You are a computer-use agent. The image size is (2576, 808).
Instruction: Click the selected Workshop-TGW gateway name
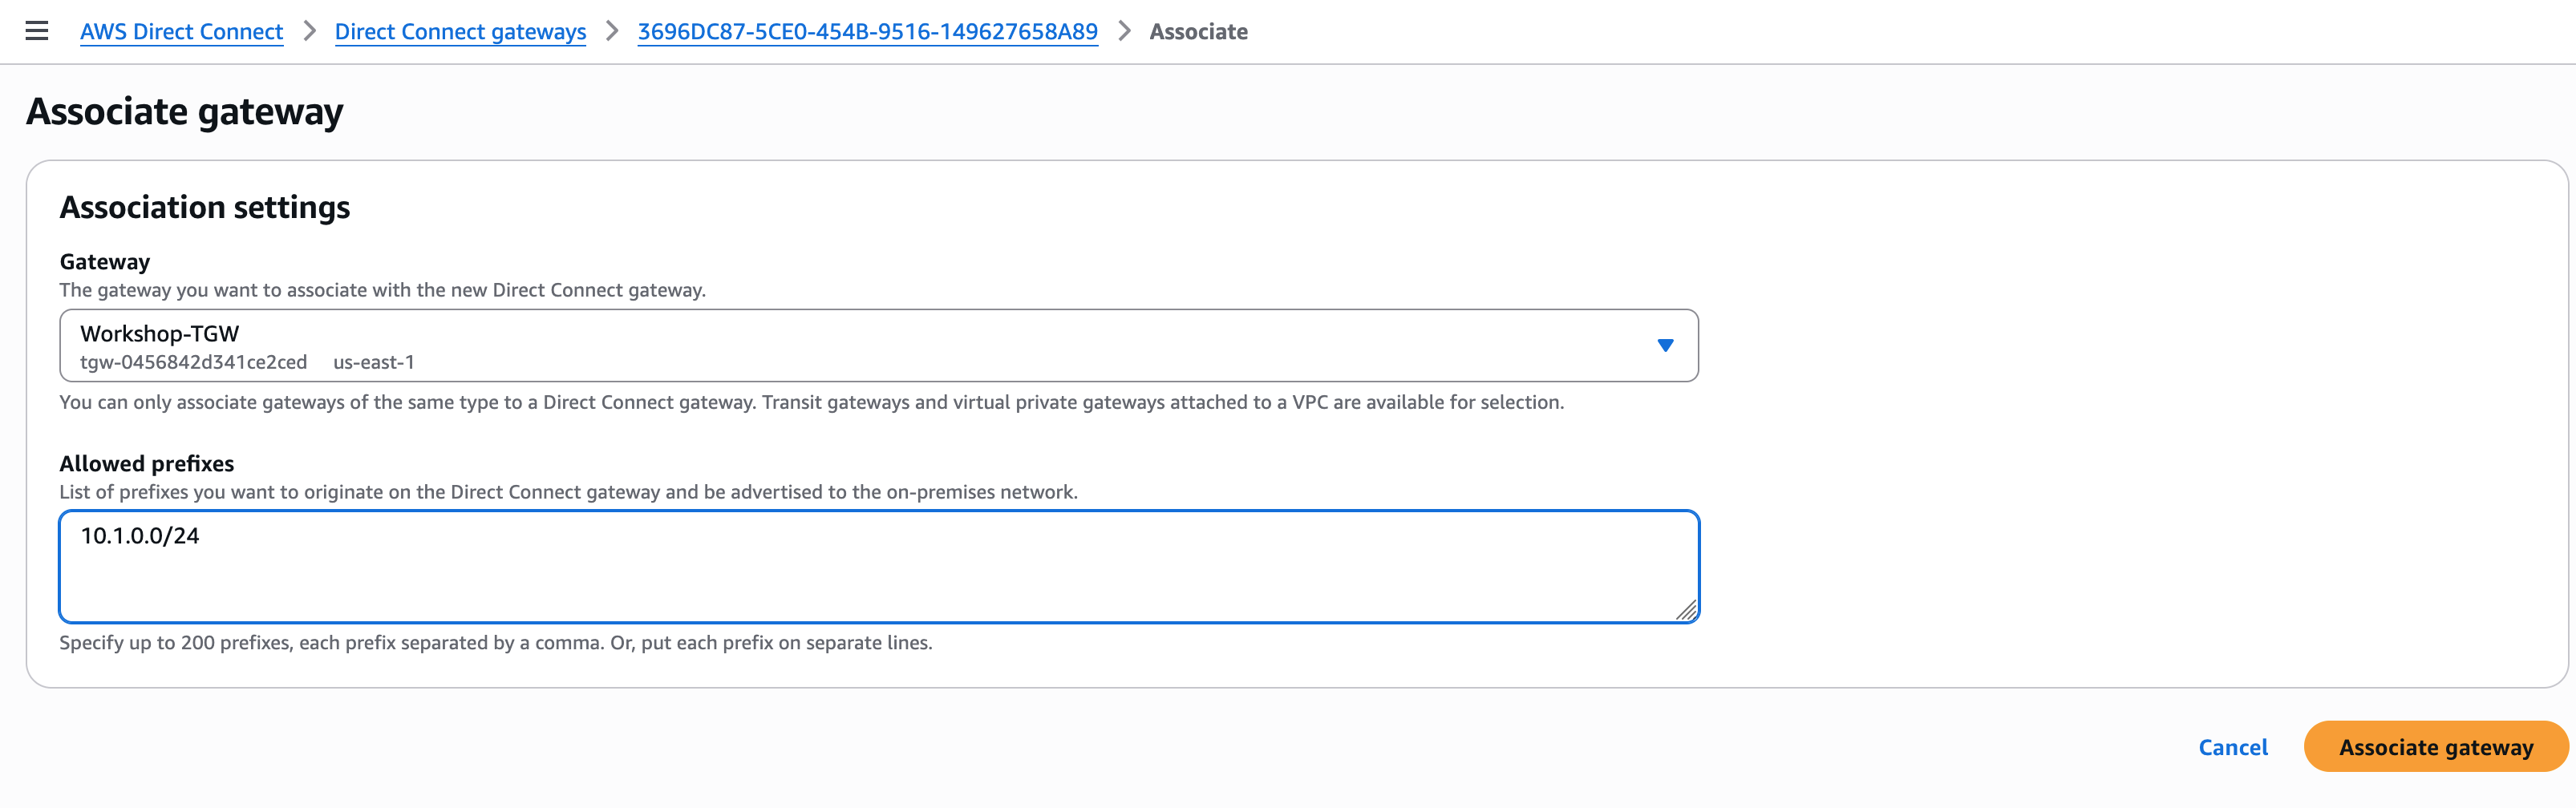click(x=160, y=333)
